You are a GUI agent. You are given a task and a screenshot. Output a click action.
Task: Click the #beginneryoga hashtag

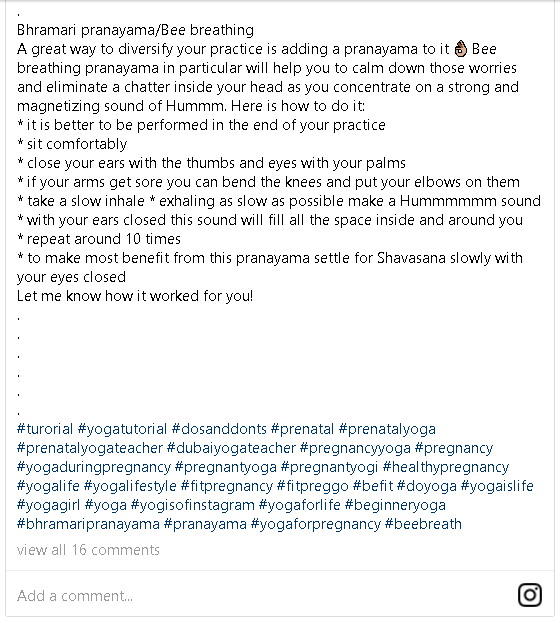[395, 505]
